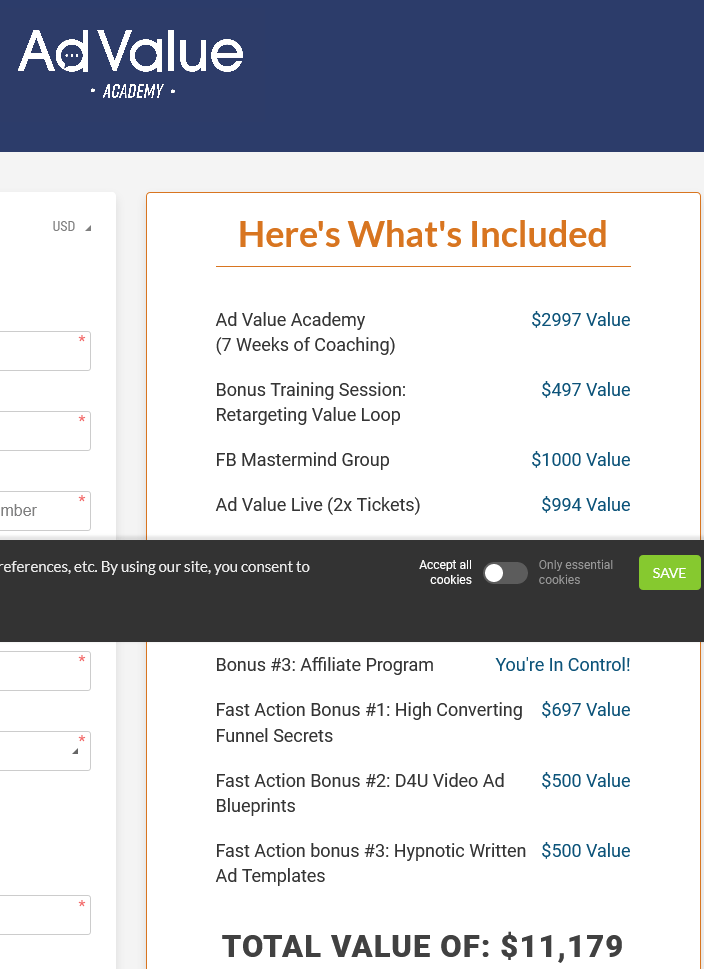Select 'Fast Action bonus #3: Hypnotic Written Ad Templates'
Screen dimensions: 704x969
[x=371, y=863]
